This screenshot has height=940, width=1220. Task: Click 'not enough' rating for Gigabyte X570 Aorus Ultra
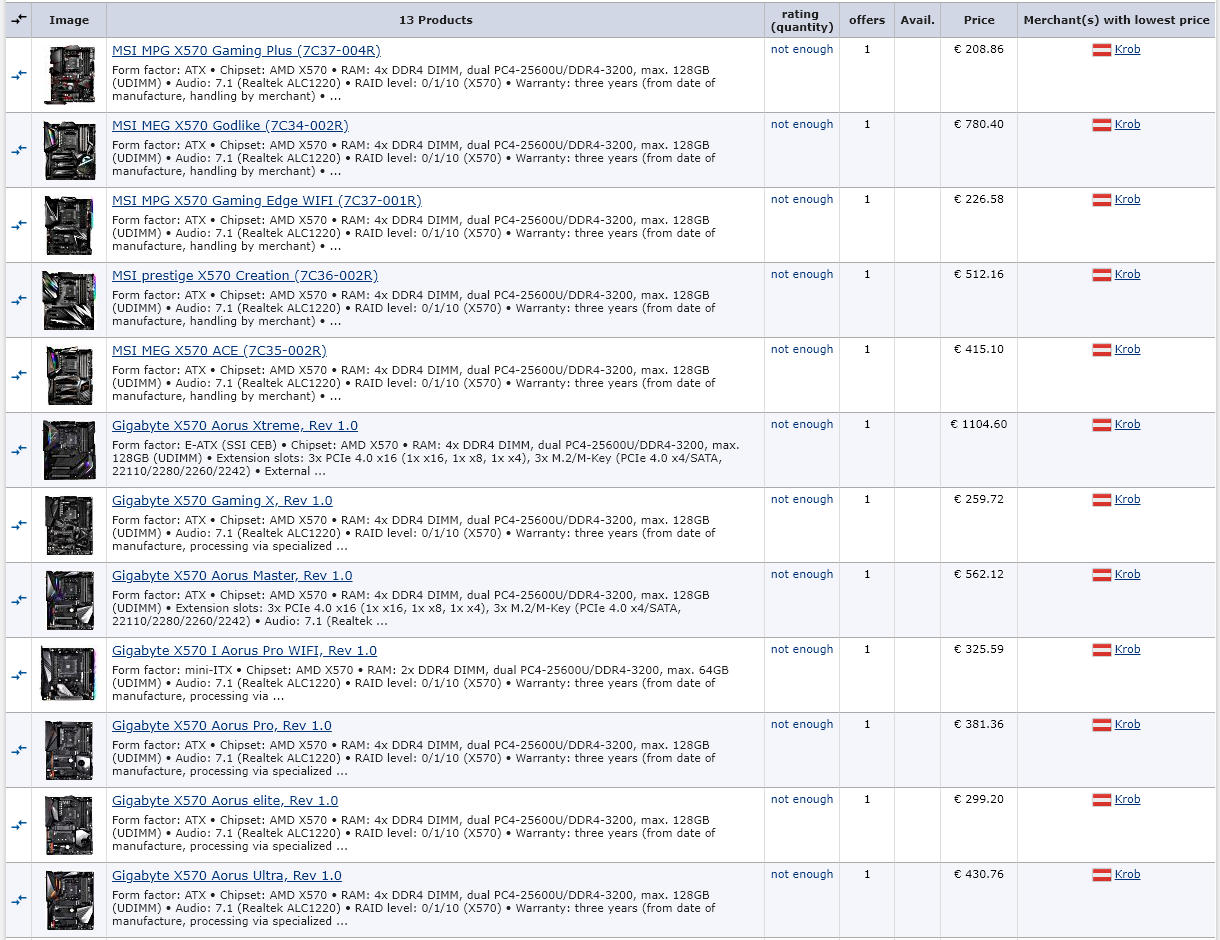pyautogui.click(x=802, y=875)
